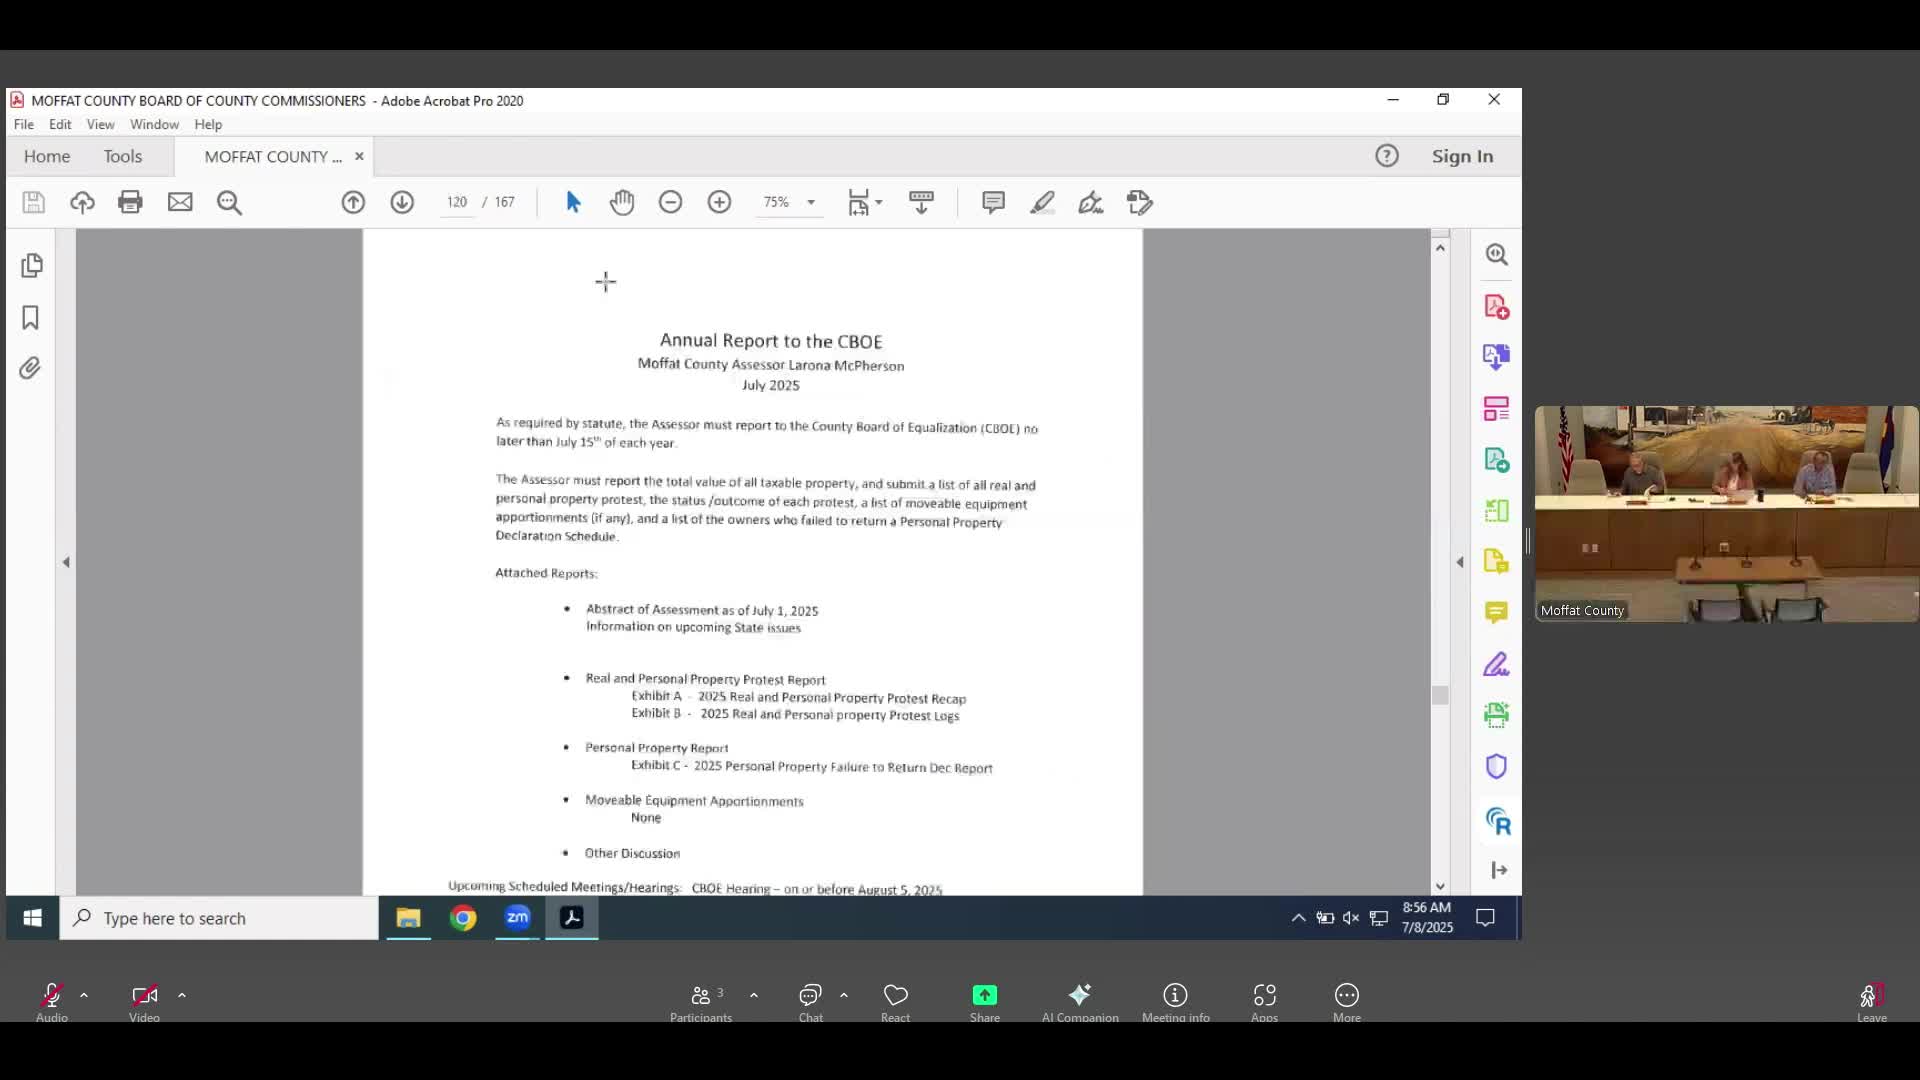Open the View menu

coord(100,124)
